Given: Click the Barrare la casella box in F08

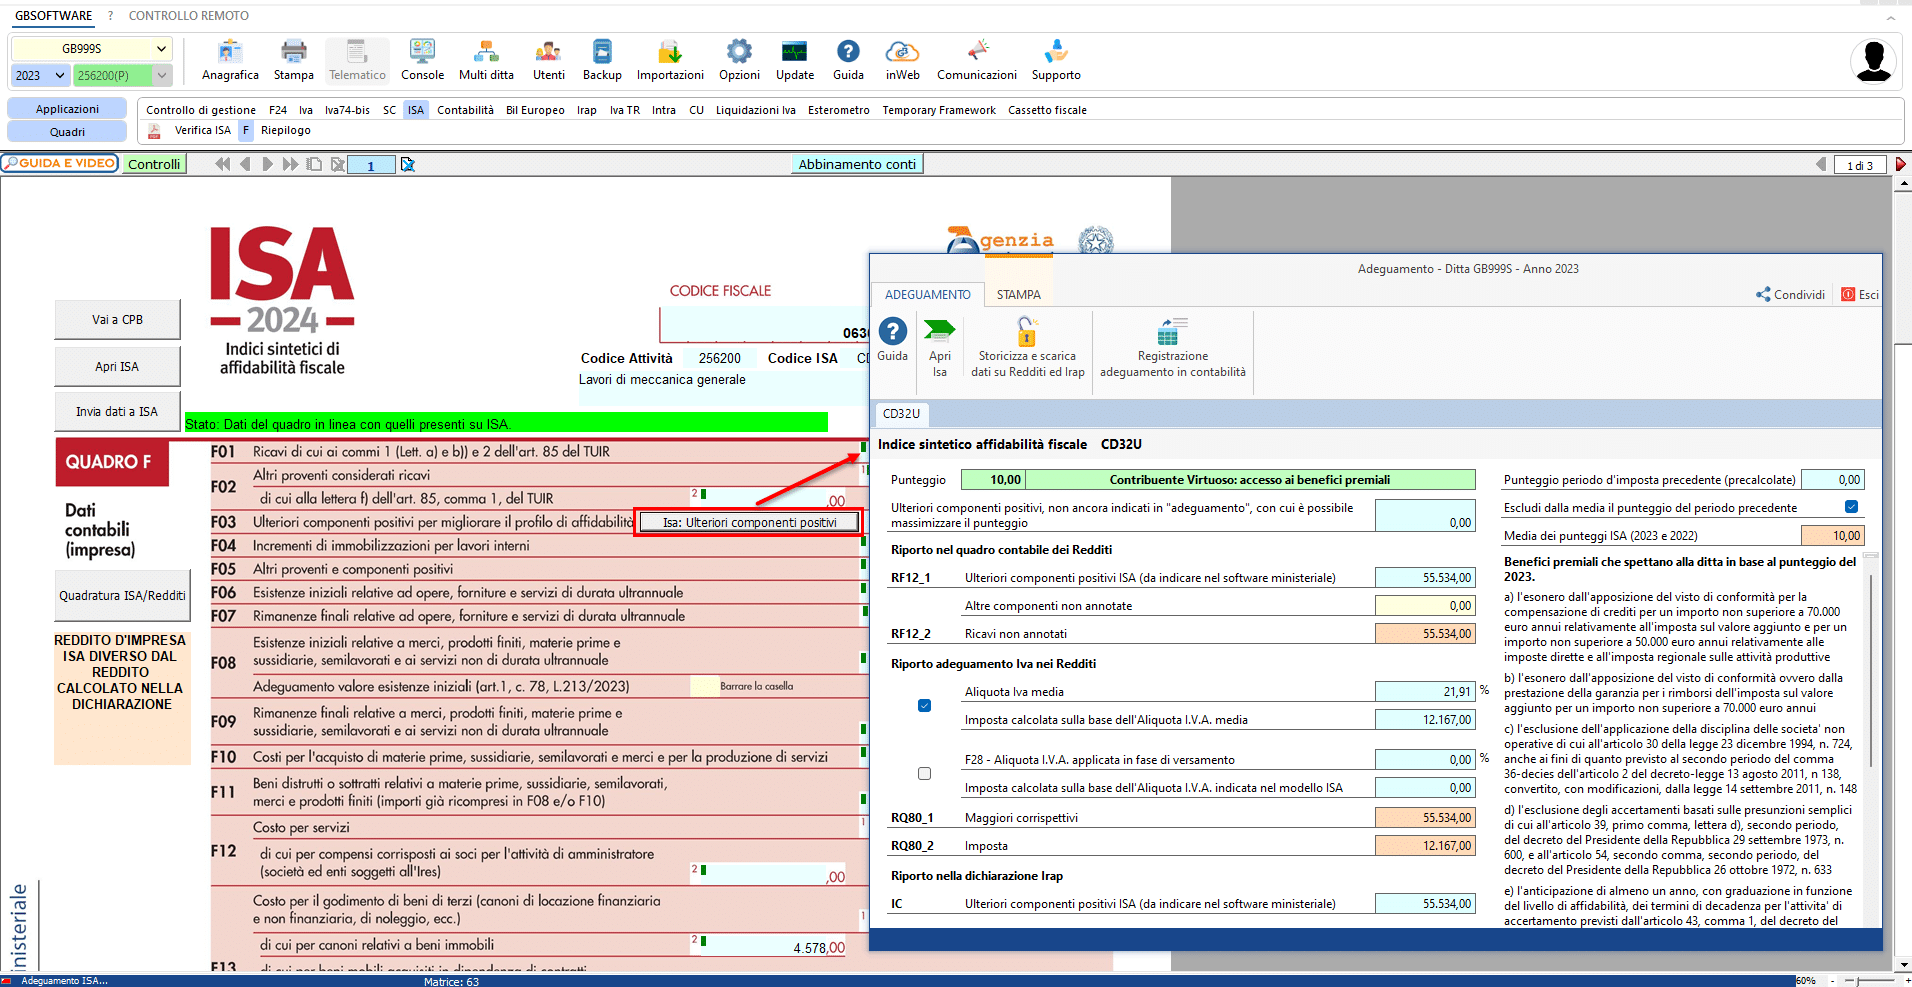Looking at the screenshot, I should [x=705, y=686].
